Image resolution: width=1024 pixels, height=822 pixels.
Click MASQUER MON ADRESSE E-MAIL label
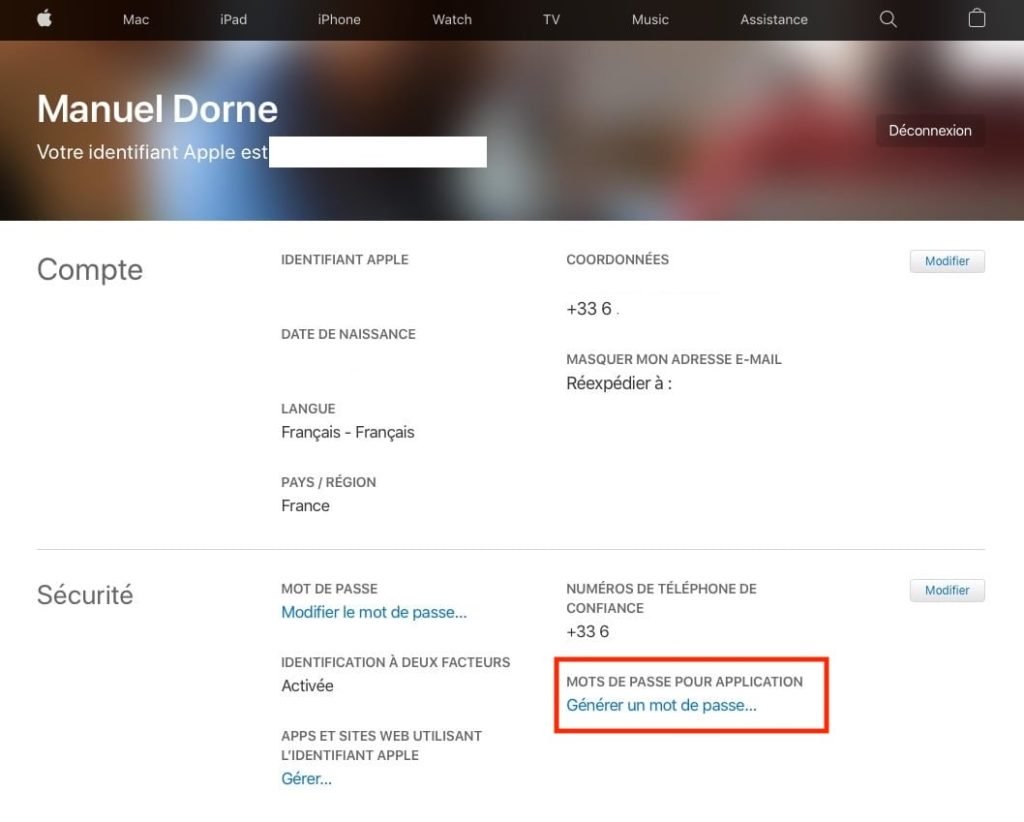673,359
